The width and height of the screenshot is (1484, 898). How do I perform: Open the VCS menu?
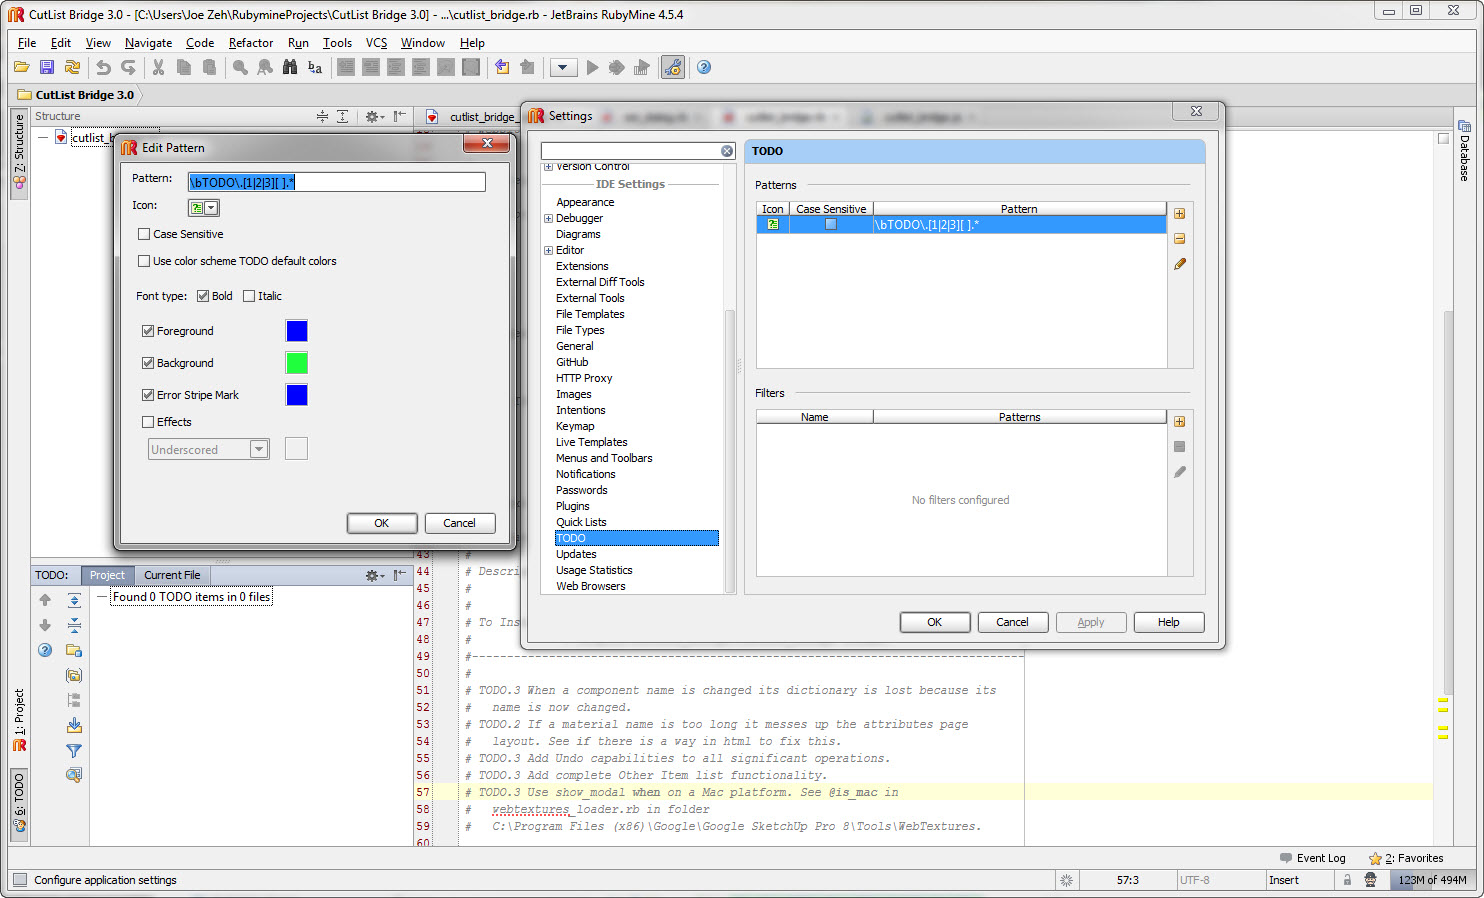pos(376,43)
